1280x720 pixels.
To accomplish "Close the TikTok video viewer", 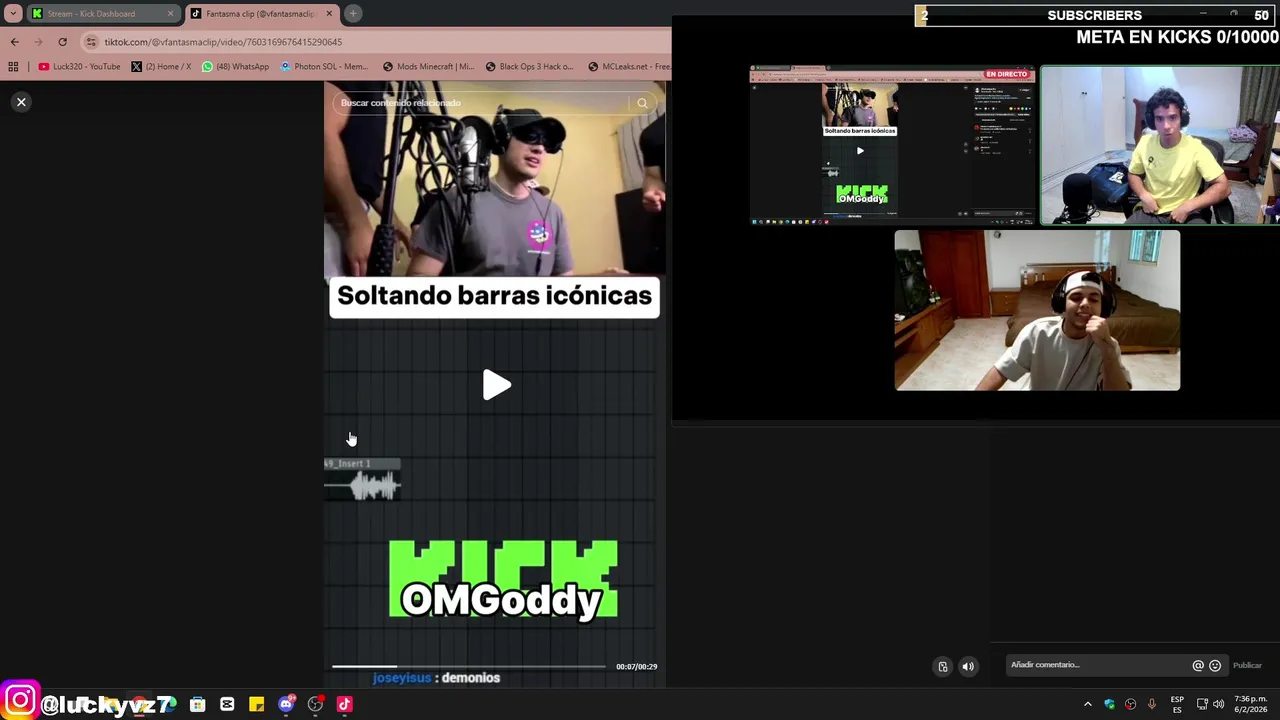I will [x=21, y=102].
